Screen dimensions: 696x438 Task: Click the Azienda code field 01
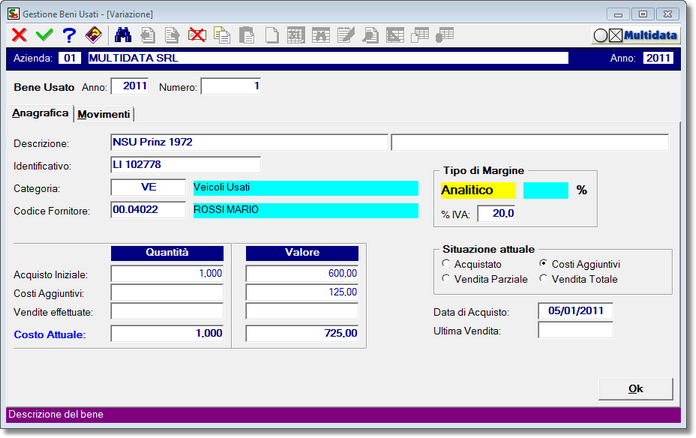(70, 58)
